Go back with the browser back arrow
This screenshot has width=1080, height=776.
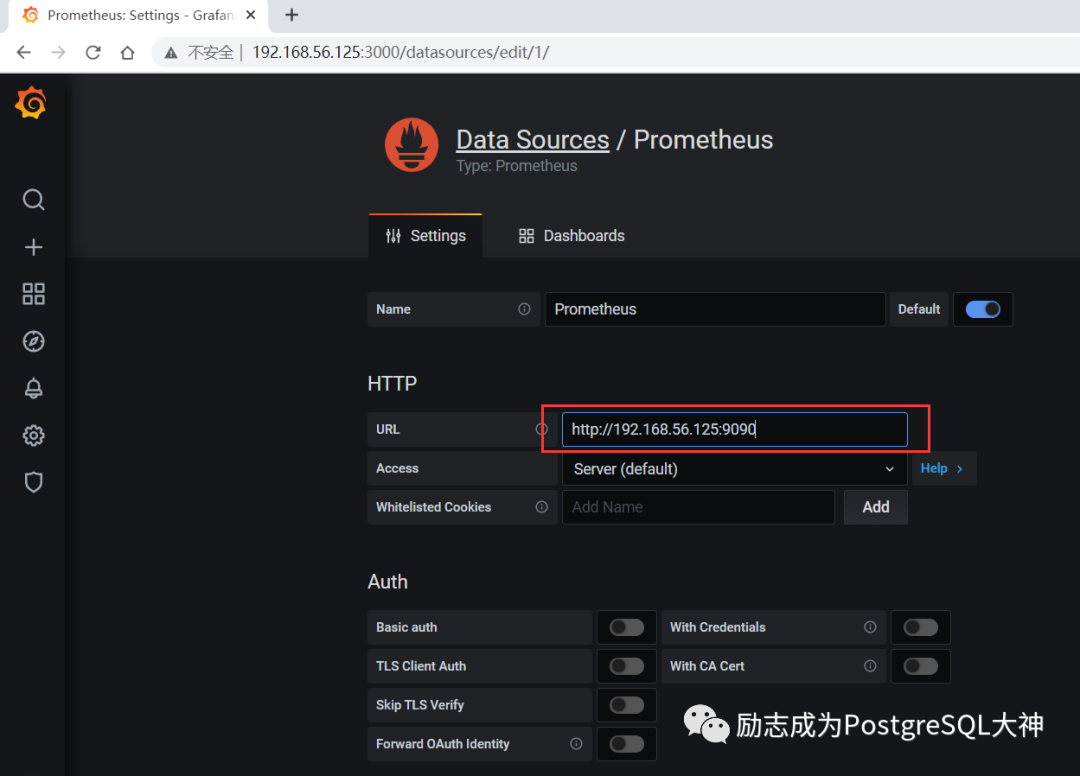coord(24,52)
